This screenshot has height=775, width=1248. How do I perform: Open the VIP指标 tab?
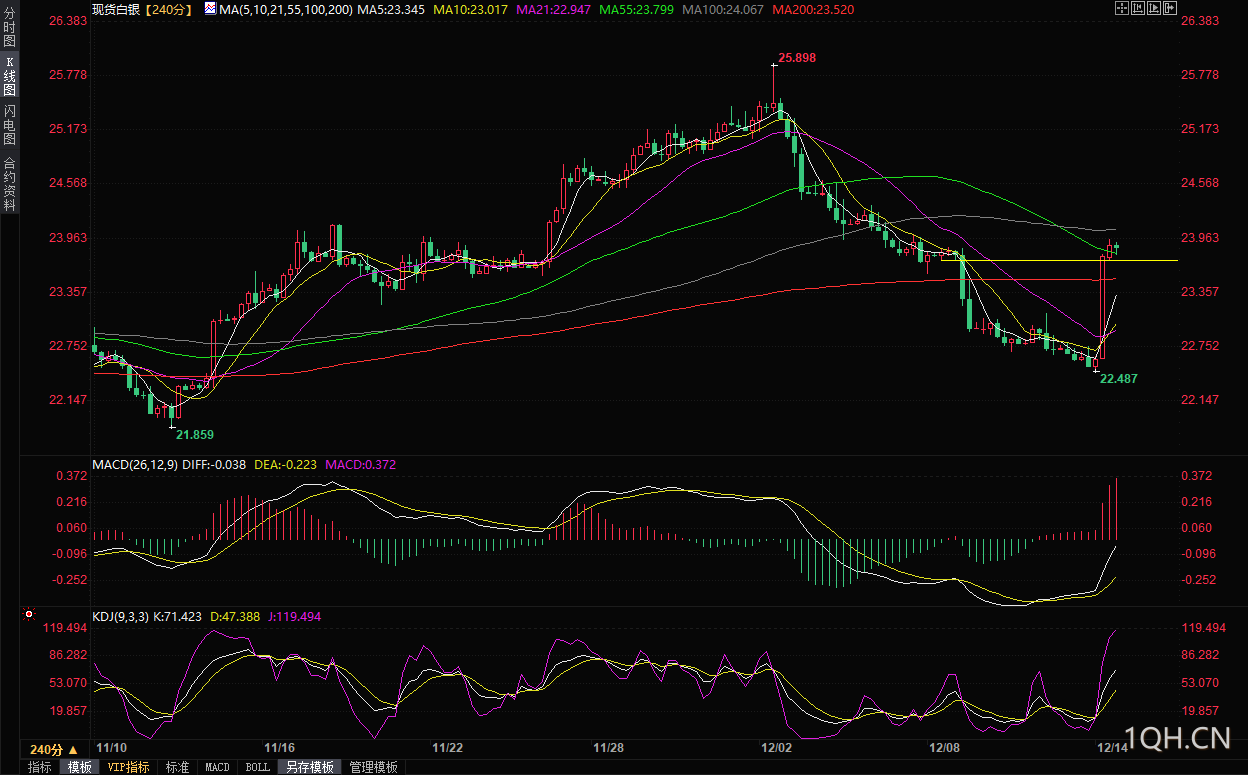(128, 767)
